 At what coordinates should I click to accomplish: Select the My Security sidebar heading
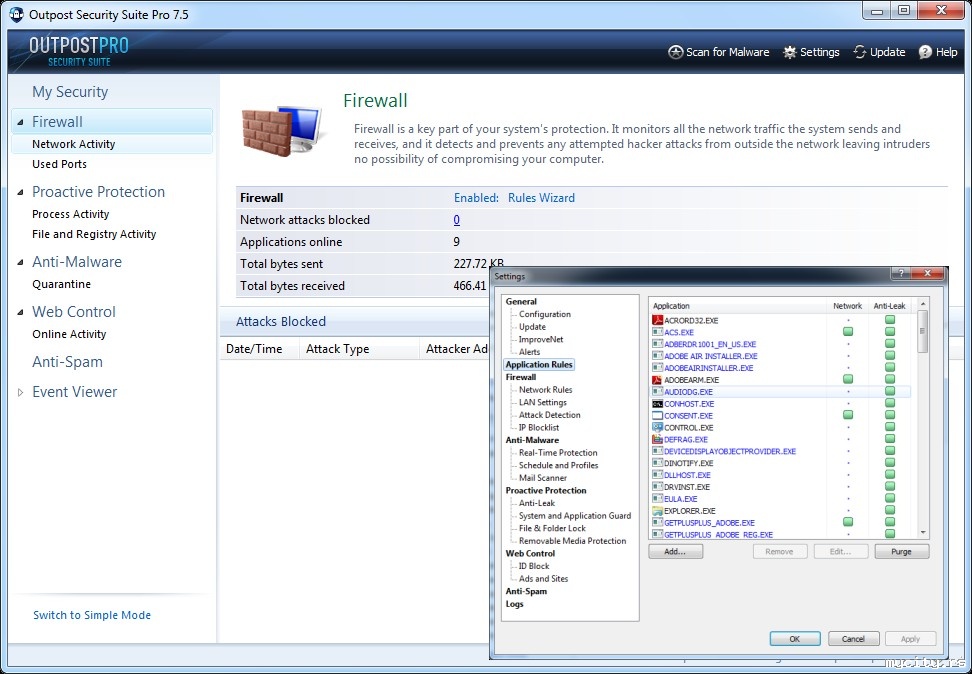click(x=70, y=92)
